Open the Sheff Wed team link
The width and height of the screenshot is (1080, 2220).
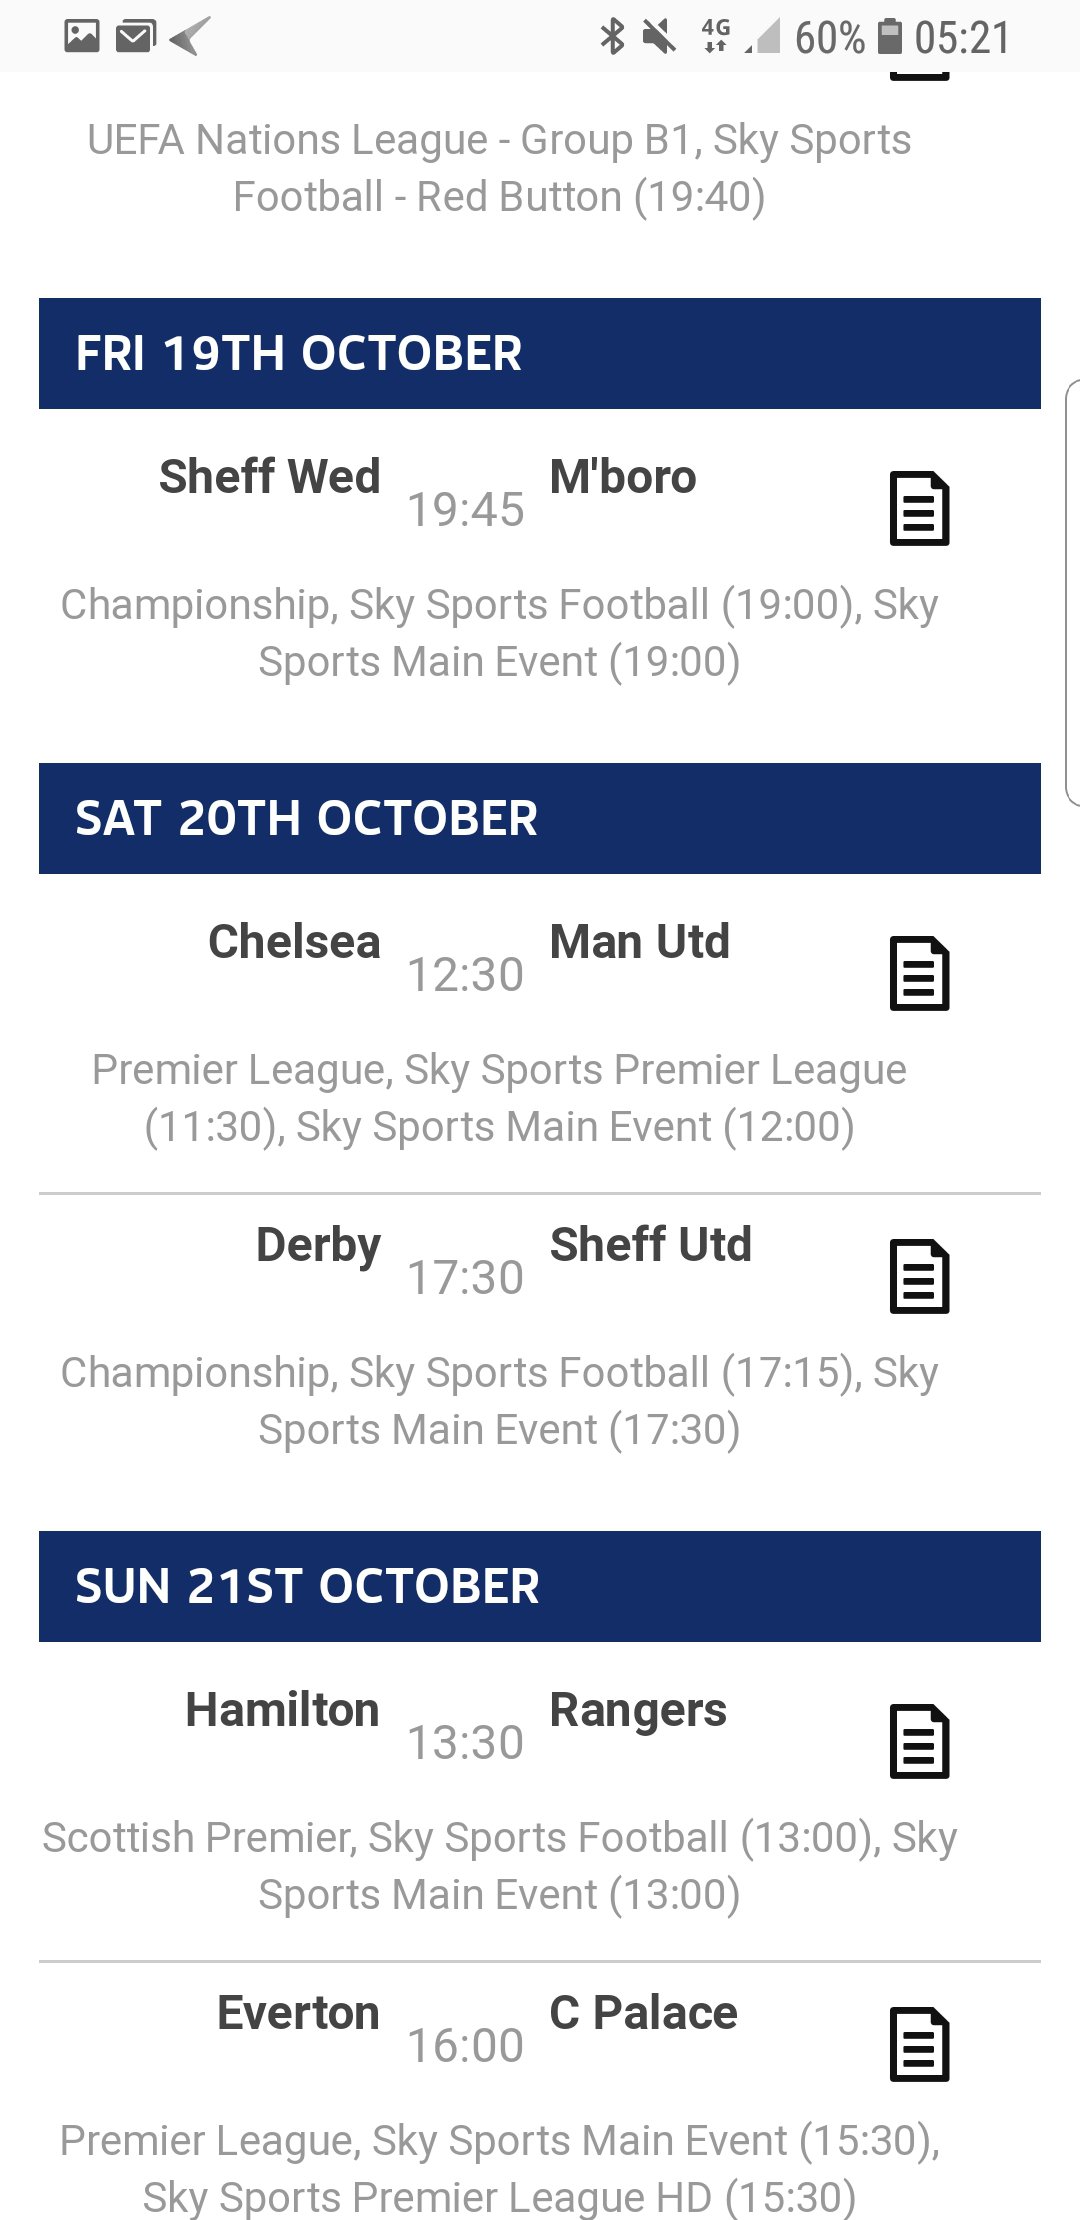[x=270, y=476]
